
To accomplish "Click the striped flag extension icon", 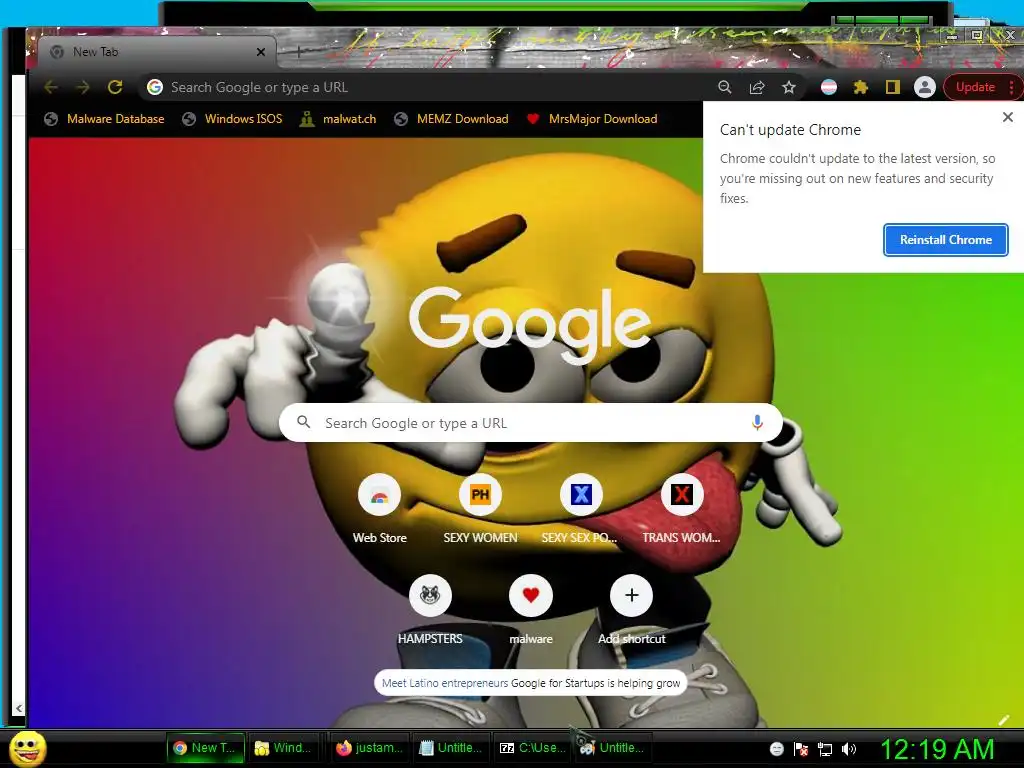I will [x=829, y=87].
